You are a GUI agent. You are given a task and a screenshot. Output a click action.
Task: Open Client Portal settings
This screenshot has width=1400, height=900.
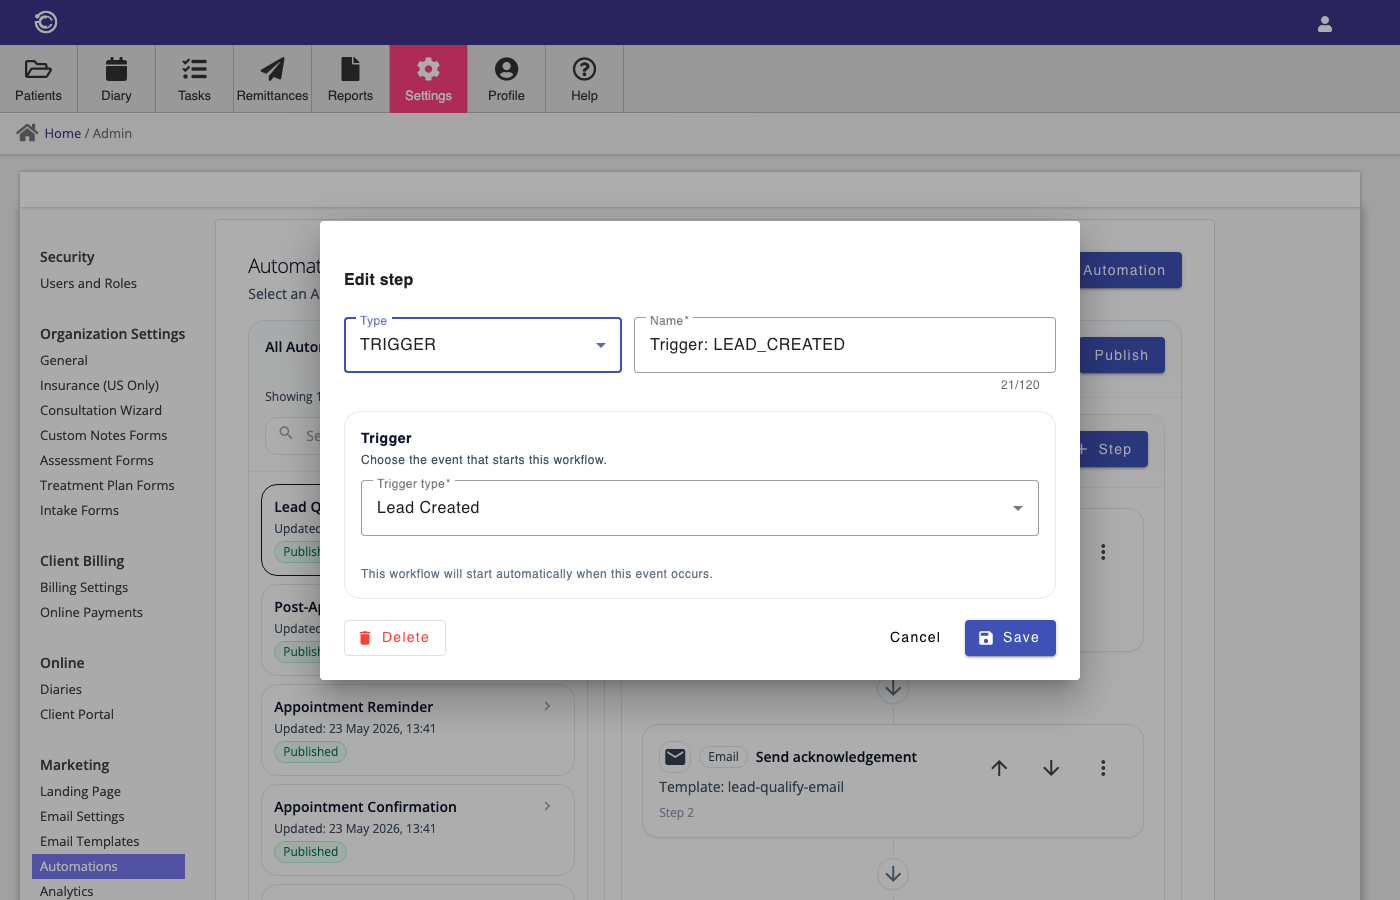coord(77,714)
